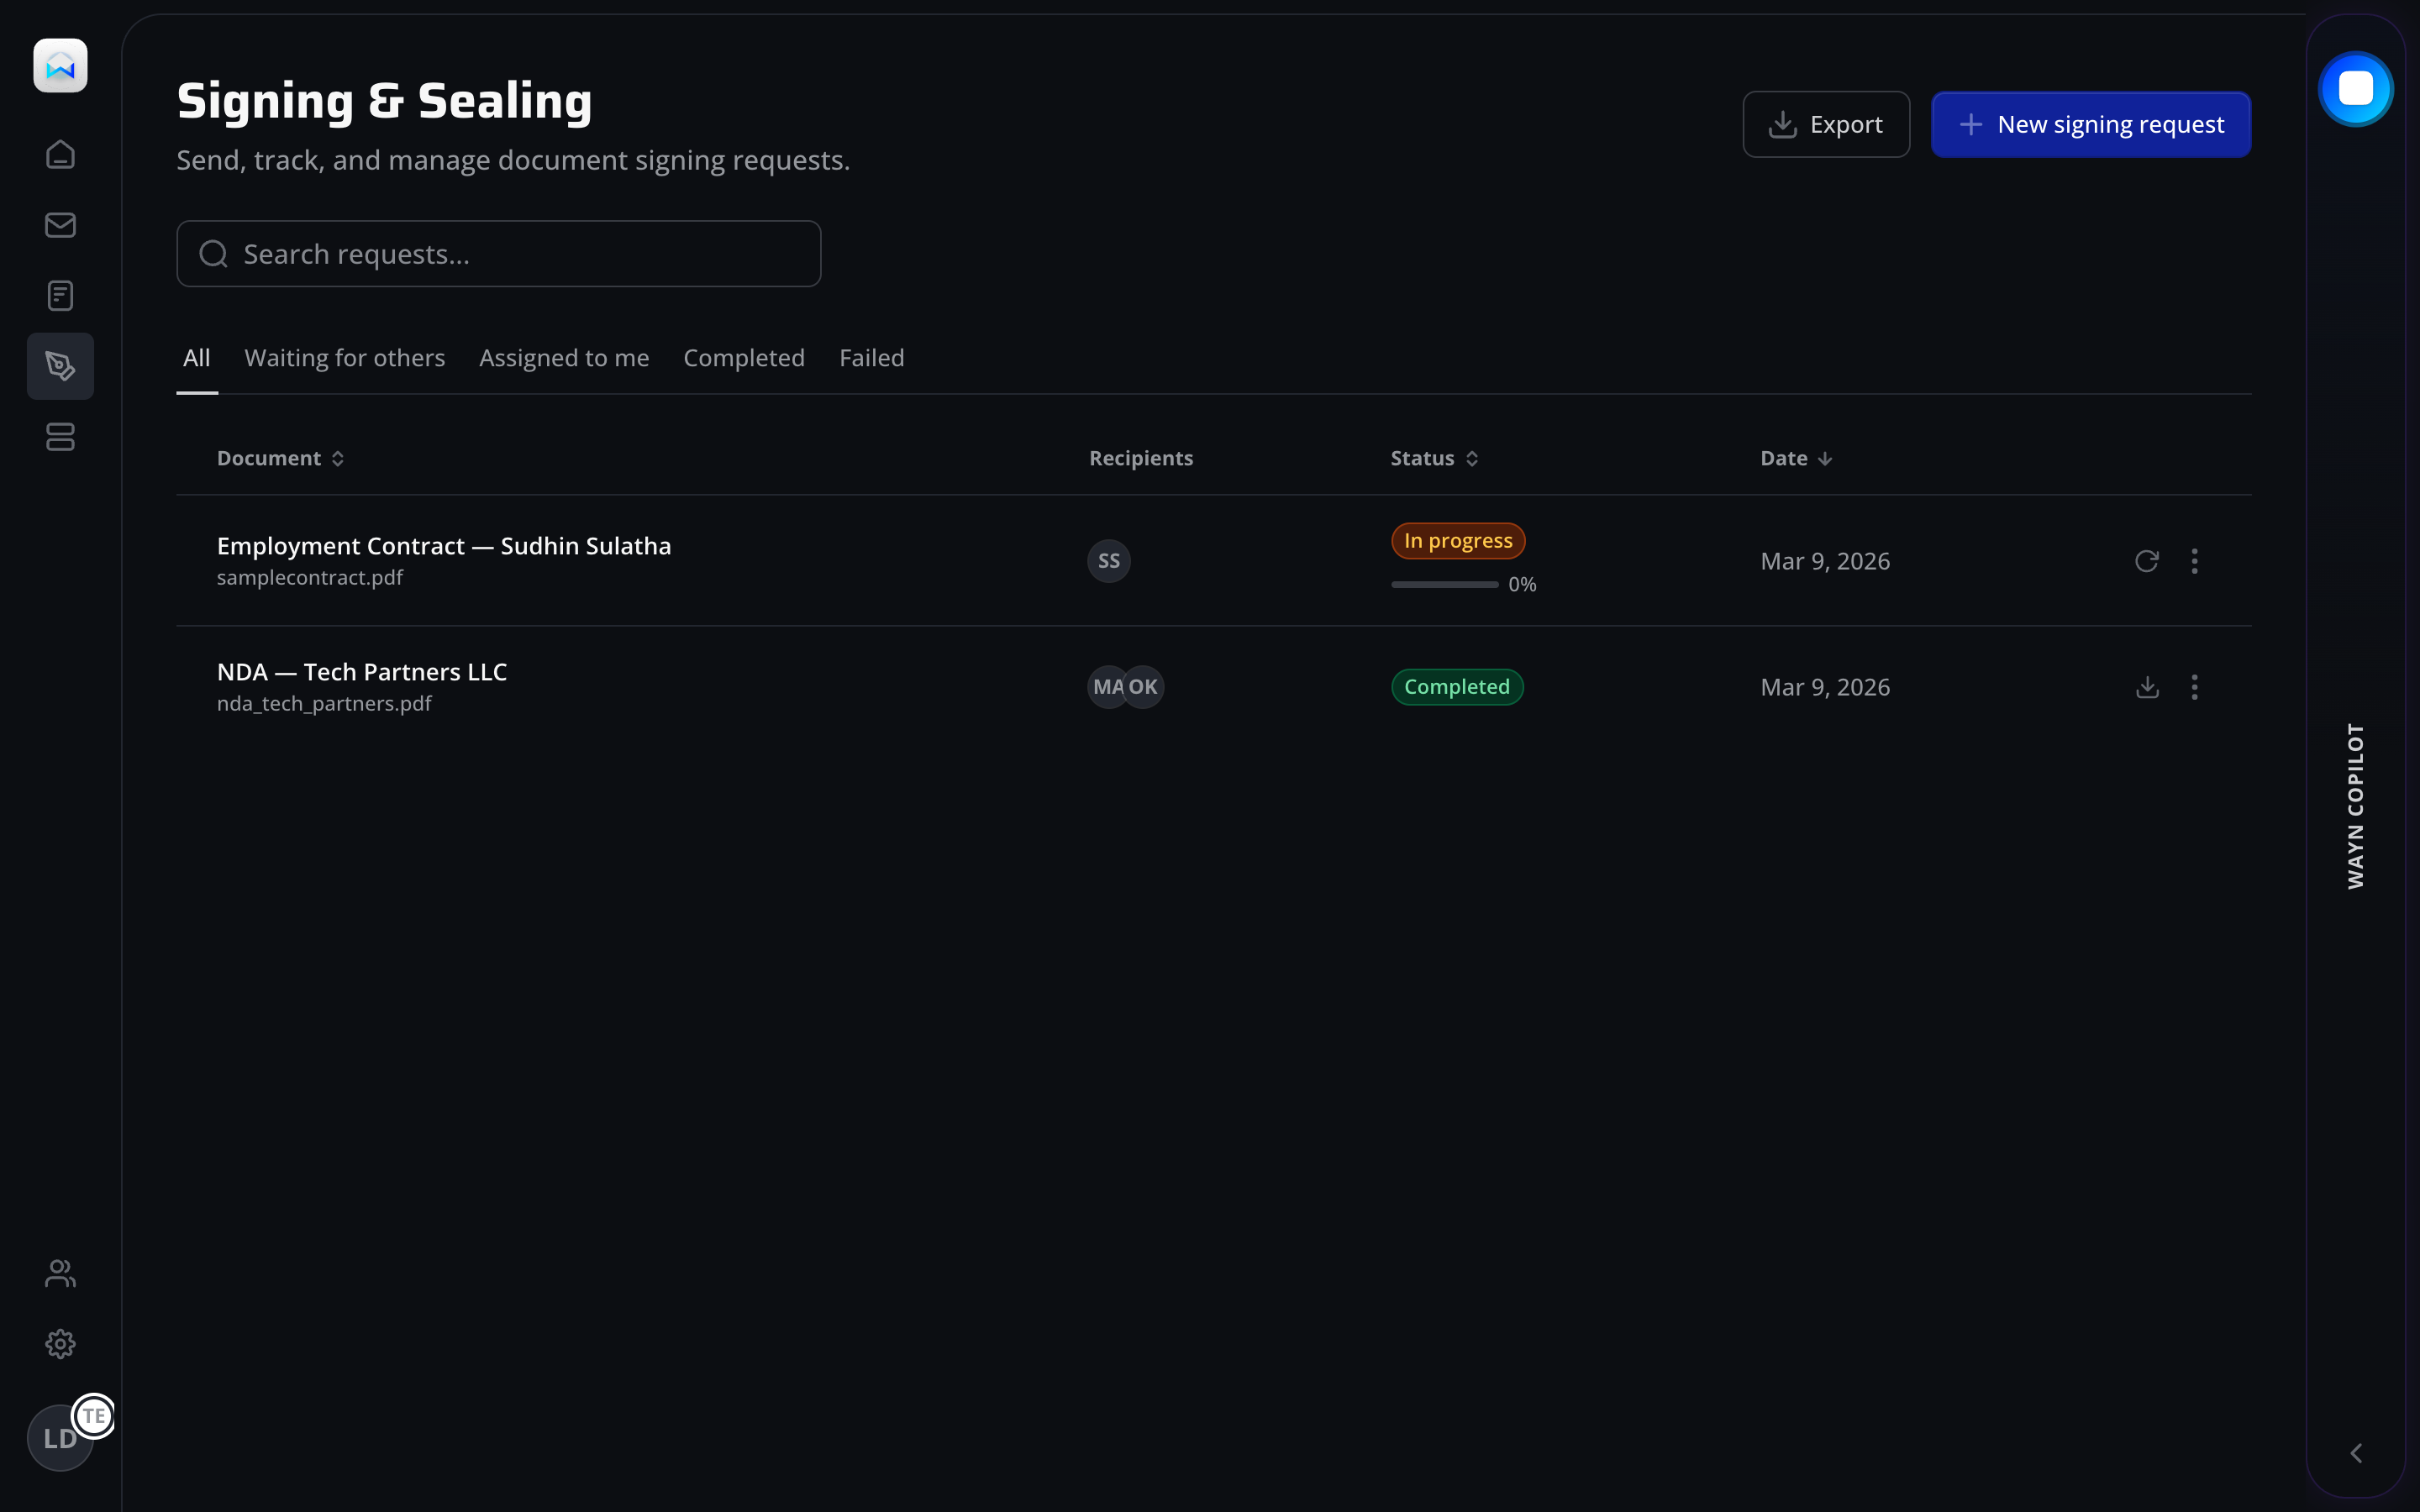This screenshot has height=1512, width=2420.
Task: Open the Documents sidebar icon
Action: click(60, 295)
